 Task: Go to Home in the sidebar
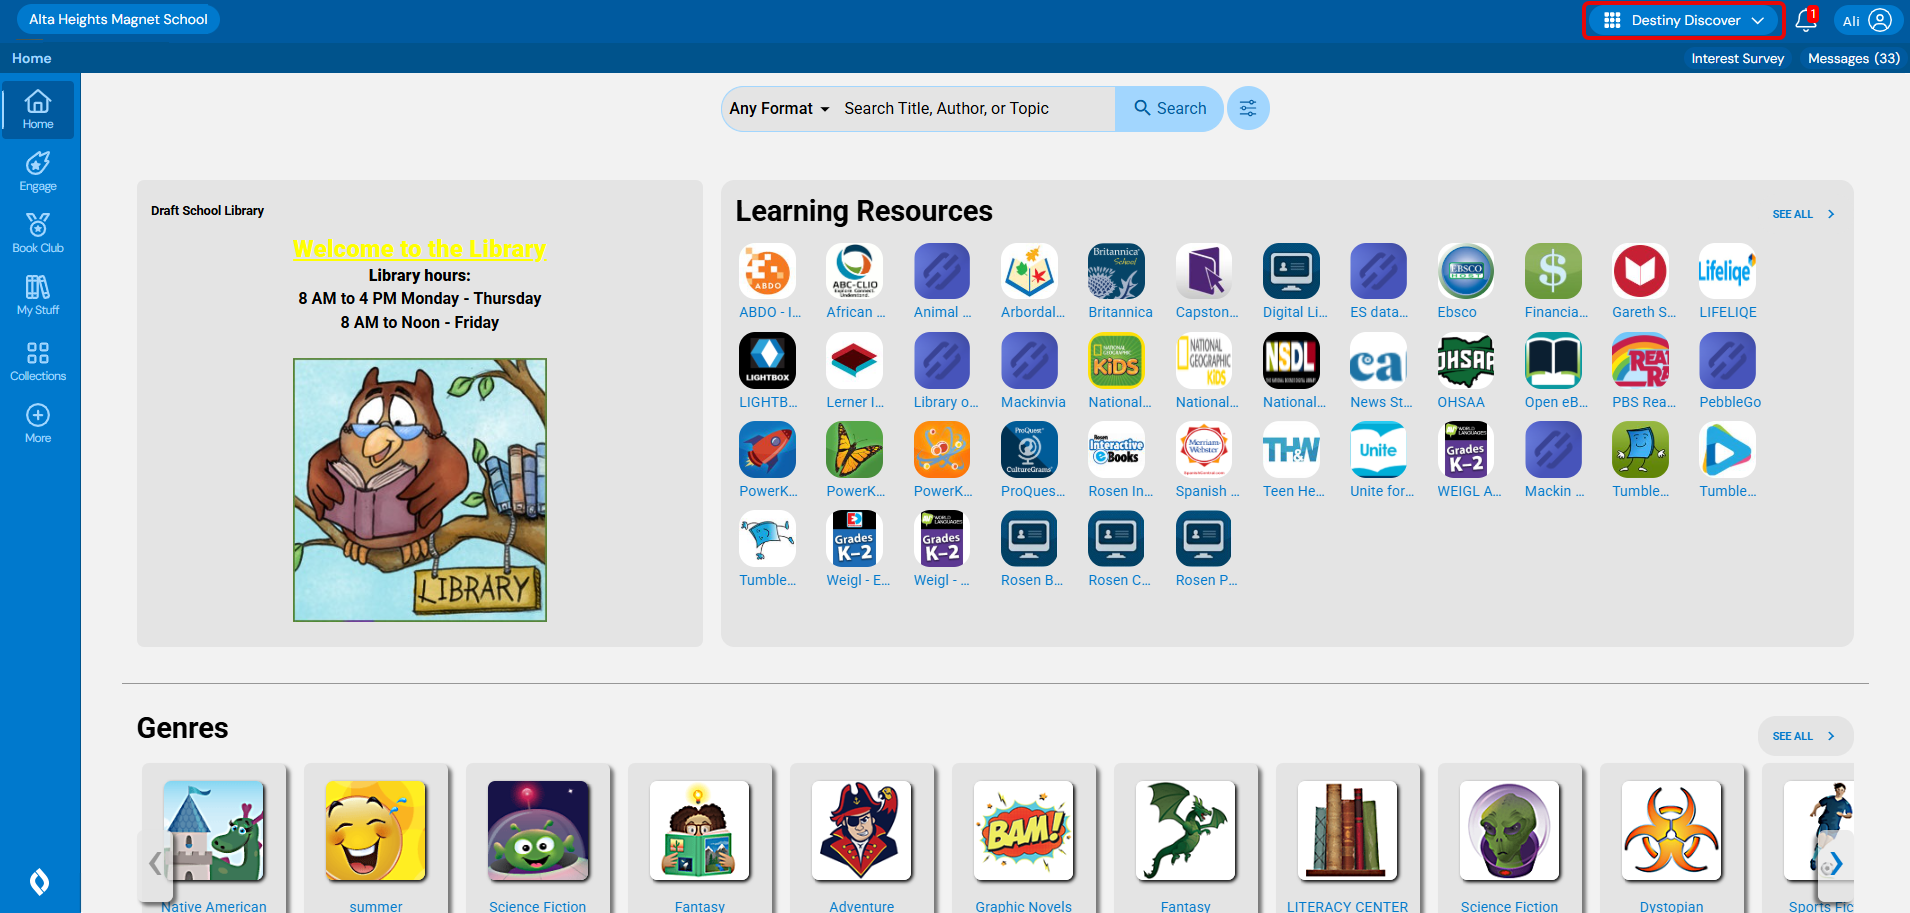(x=38, y=110)
